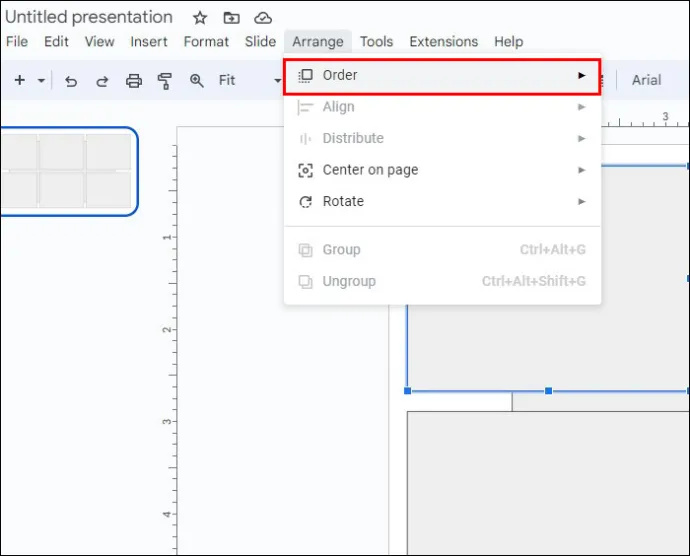Click the Redo icon
Screen dimensions: 690x556
[x=102, y=81]
